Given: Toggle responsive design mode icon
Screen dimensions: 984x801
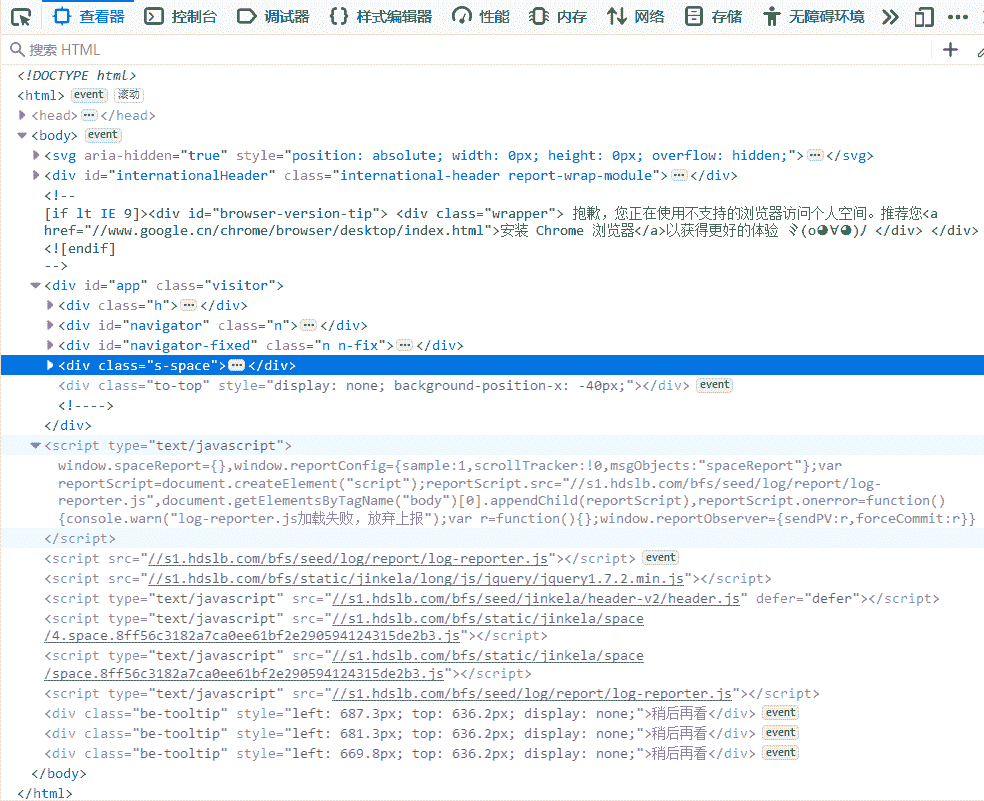Looking at the screenshot, I should 926,16.
